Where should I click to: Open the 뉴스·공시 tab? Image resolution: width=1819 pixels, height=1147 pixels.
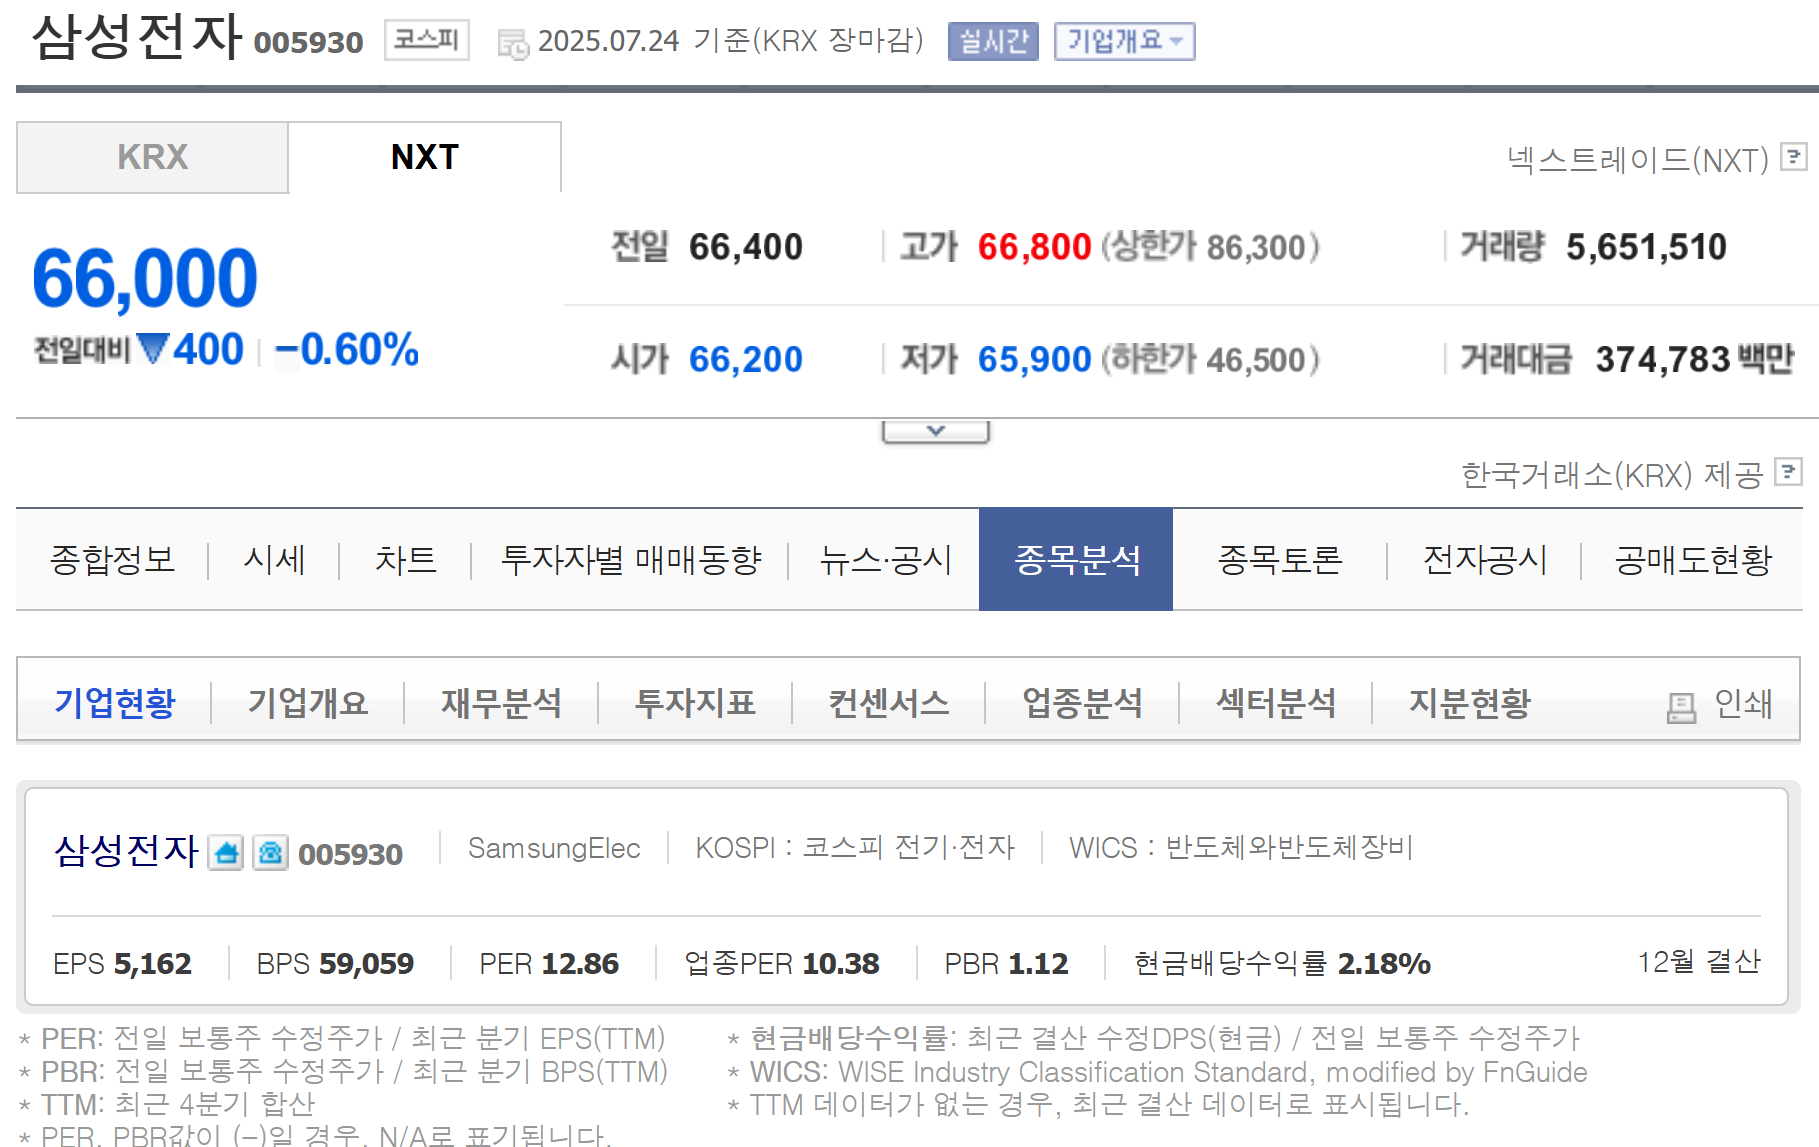pos(885,559)
